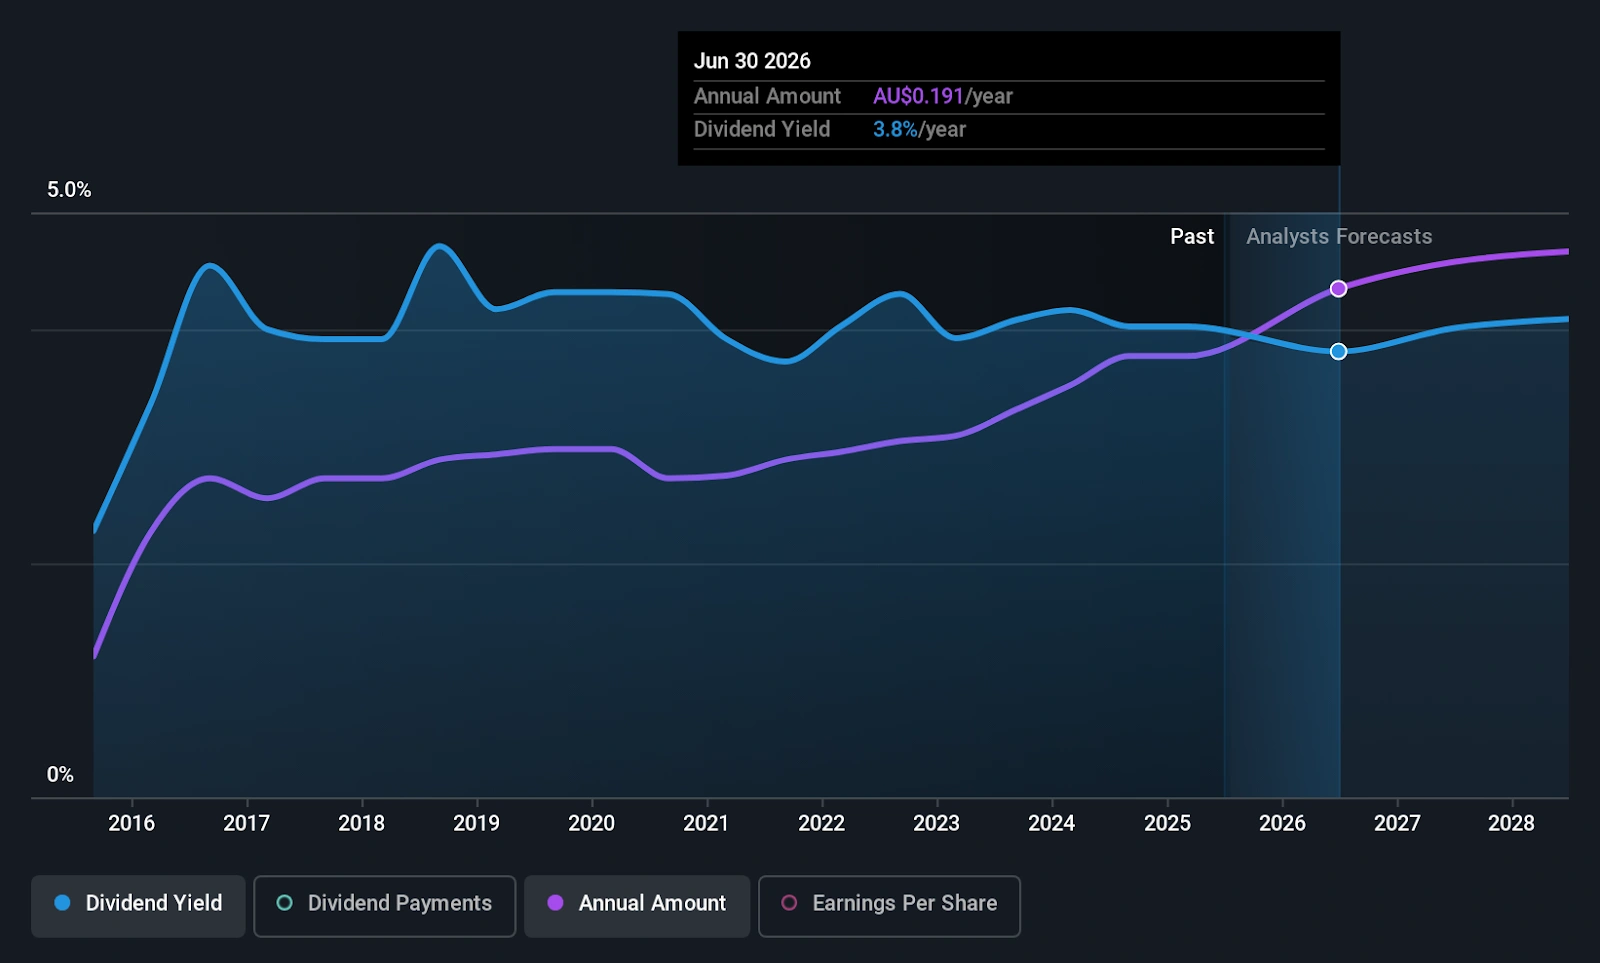Click the tooltip date Jun 30 2026

752,61
